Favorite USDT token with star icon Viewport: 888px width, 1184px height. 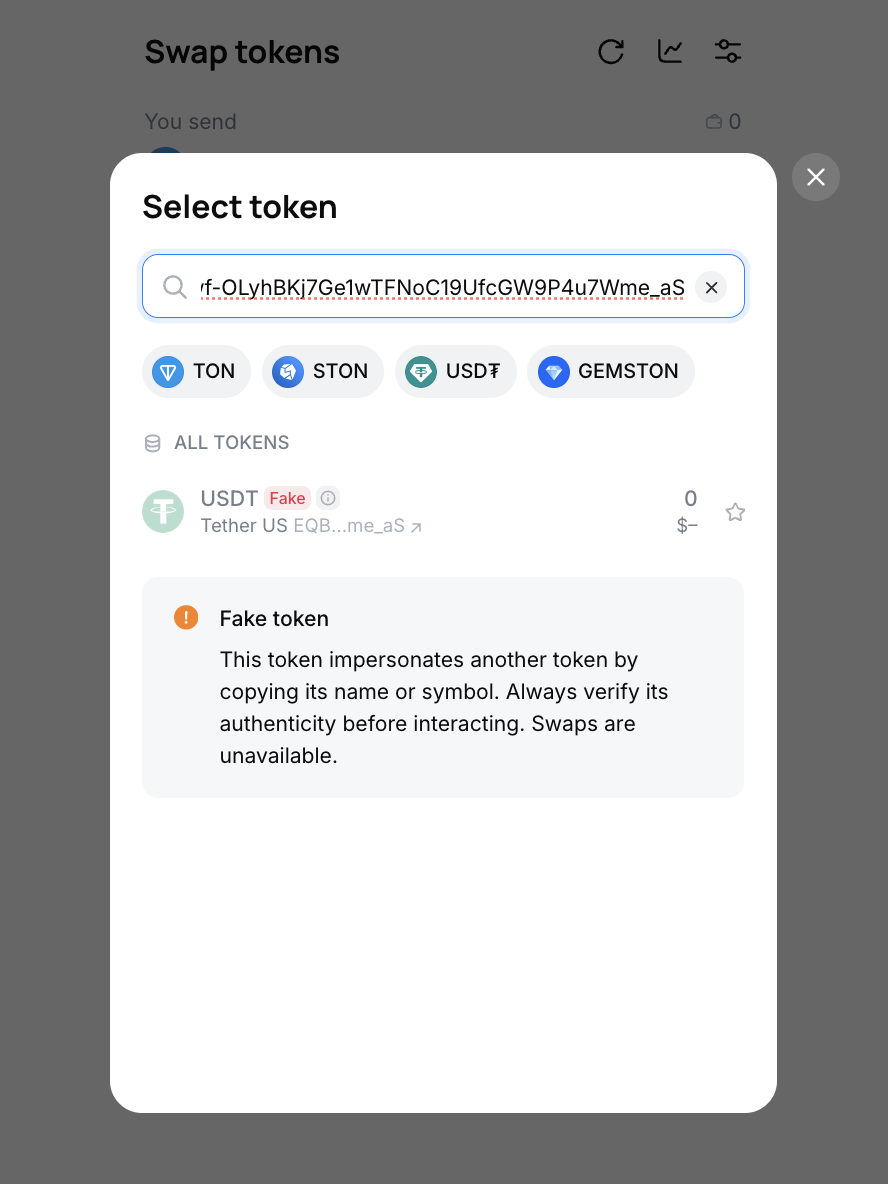point(735,512)
